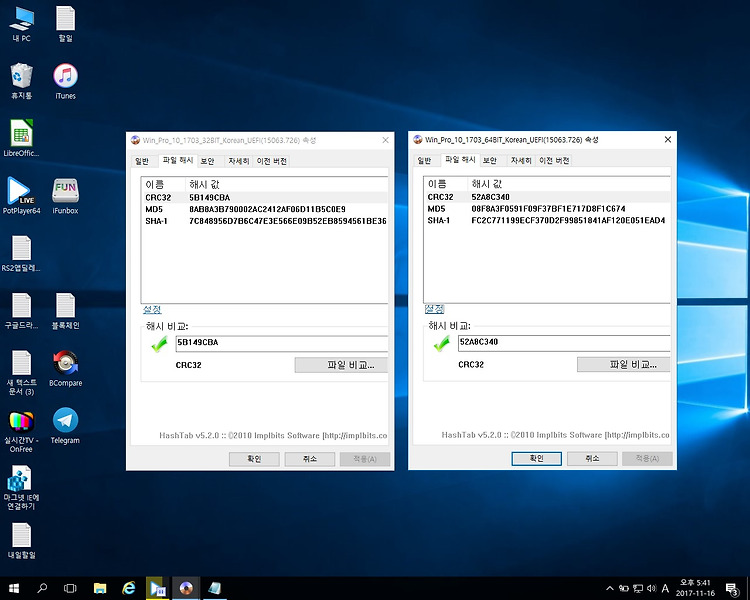Click the IME language indicator A
Viewport: 750px width, 600px height.
click(665, 589)
